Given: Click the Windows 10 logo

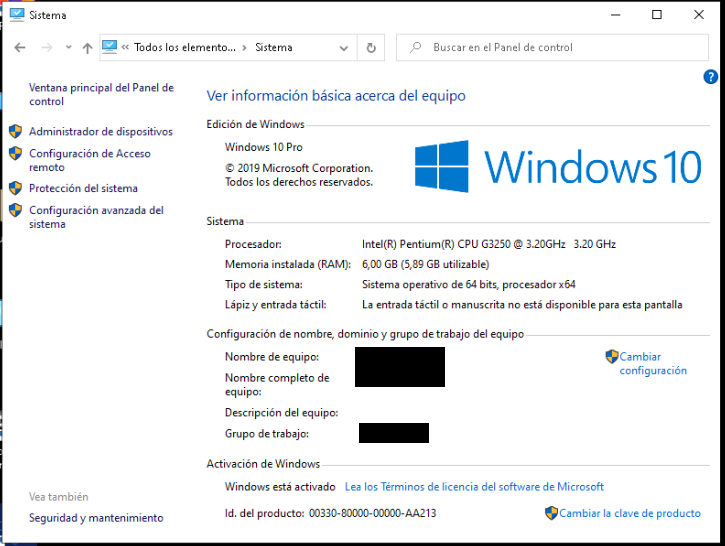Looking at the screenshot, I should [x=558, y=166].
